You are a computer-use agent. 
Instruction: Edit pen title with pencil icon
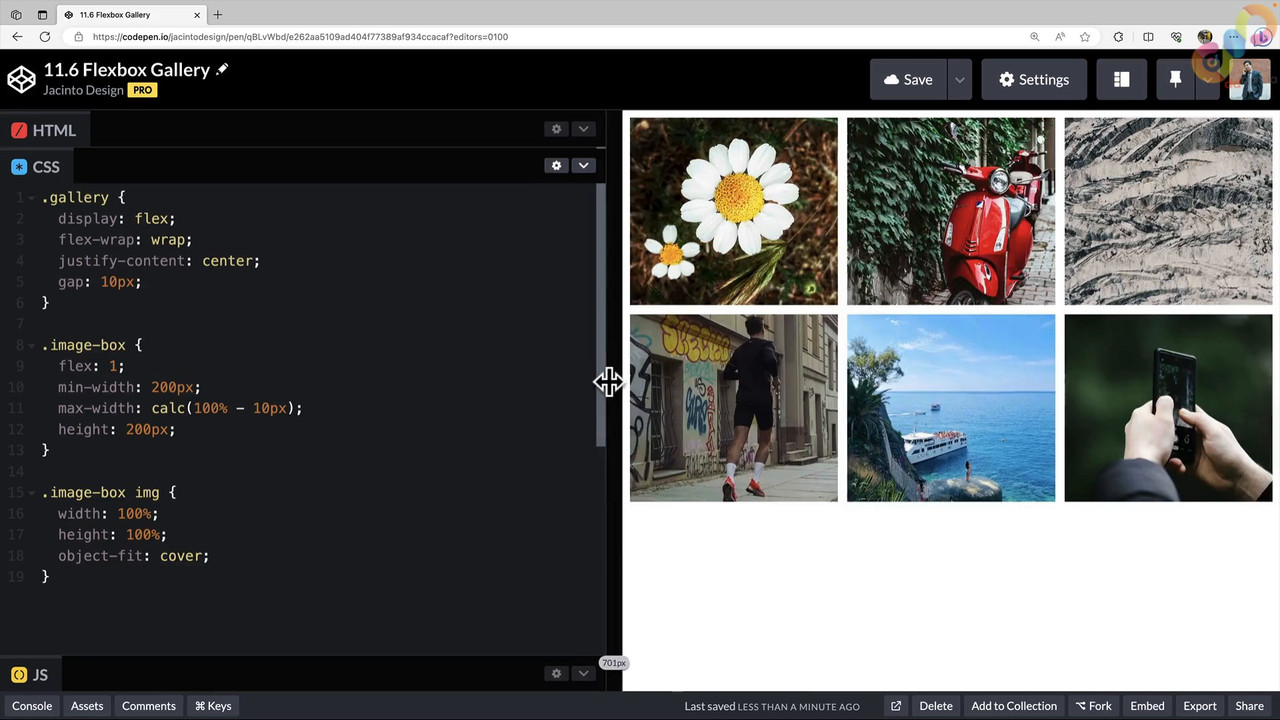[x=222, y=69]
